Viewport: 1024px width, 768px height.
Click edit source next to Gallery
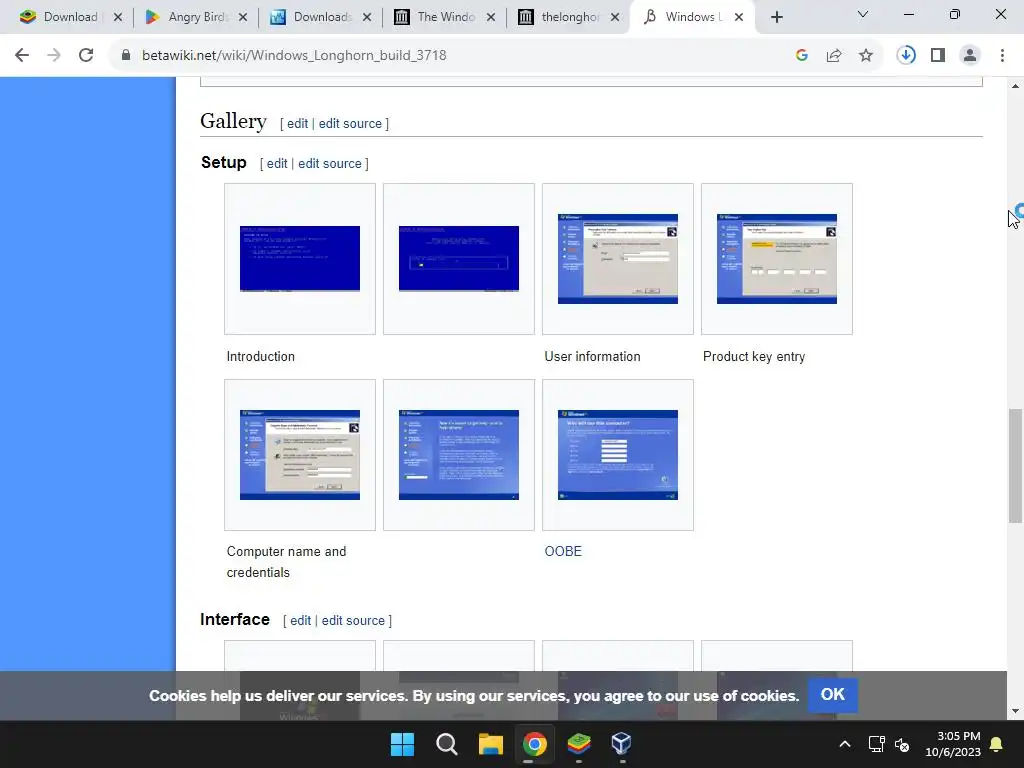[x=350, y=123]
